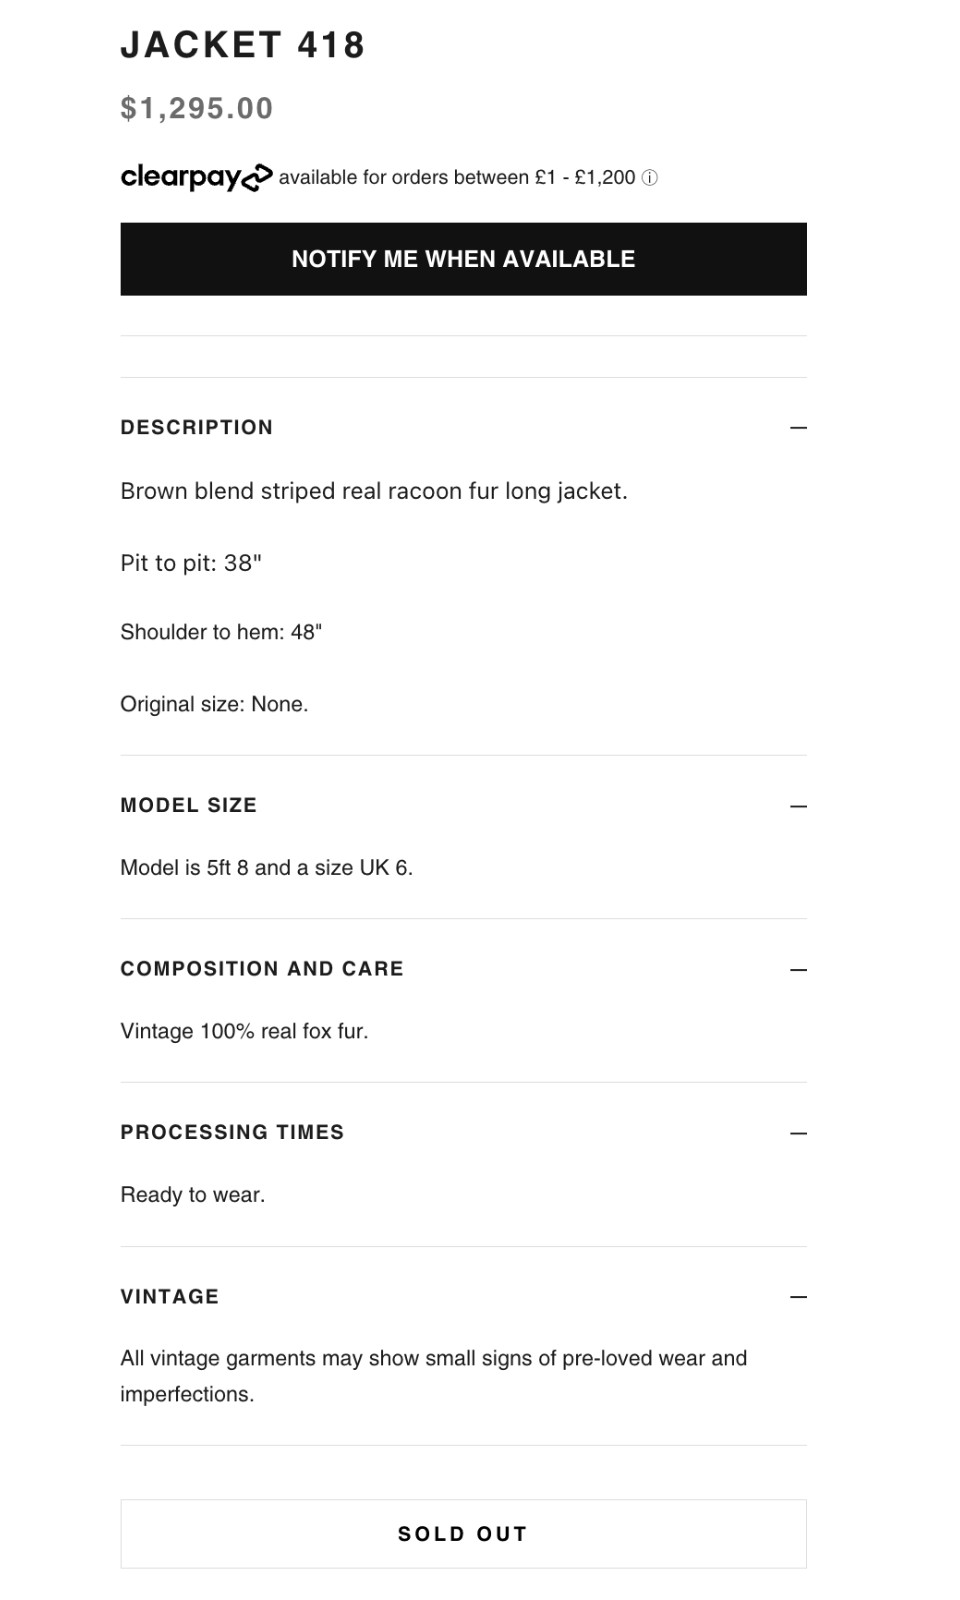Collapse Model Size with its minus icon
The width and height of the screenshot is (960, 1600).
(x=798, y=805)
